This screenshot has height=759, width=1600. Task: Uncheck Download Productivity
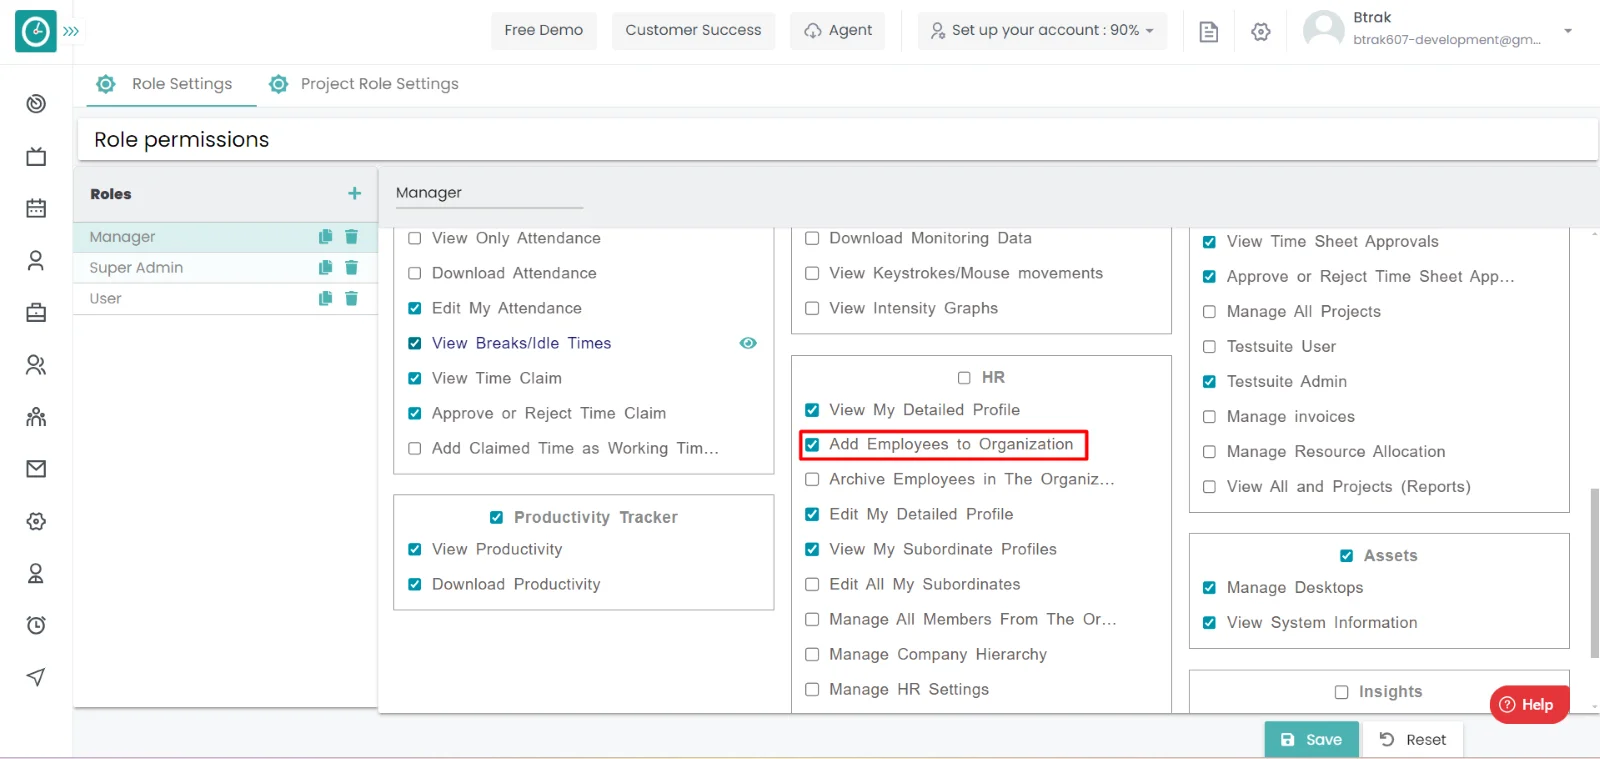[414, 584]
